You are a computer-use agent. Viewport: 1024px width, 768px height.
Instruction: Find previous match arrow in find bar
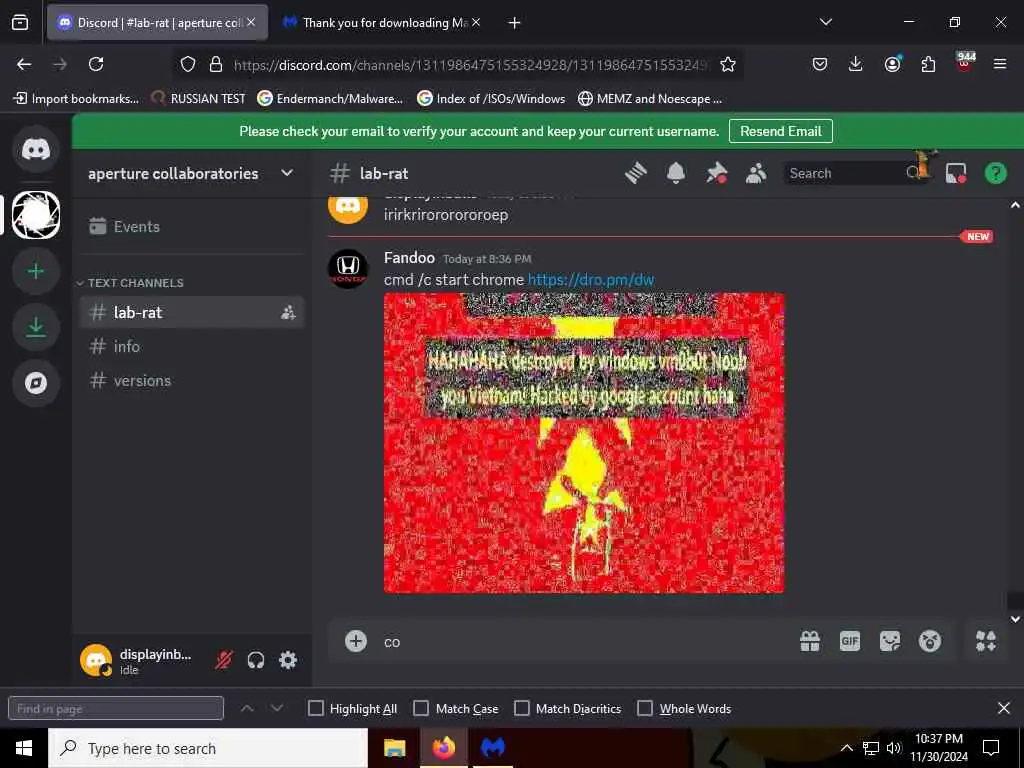tap(247, 709)
